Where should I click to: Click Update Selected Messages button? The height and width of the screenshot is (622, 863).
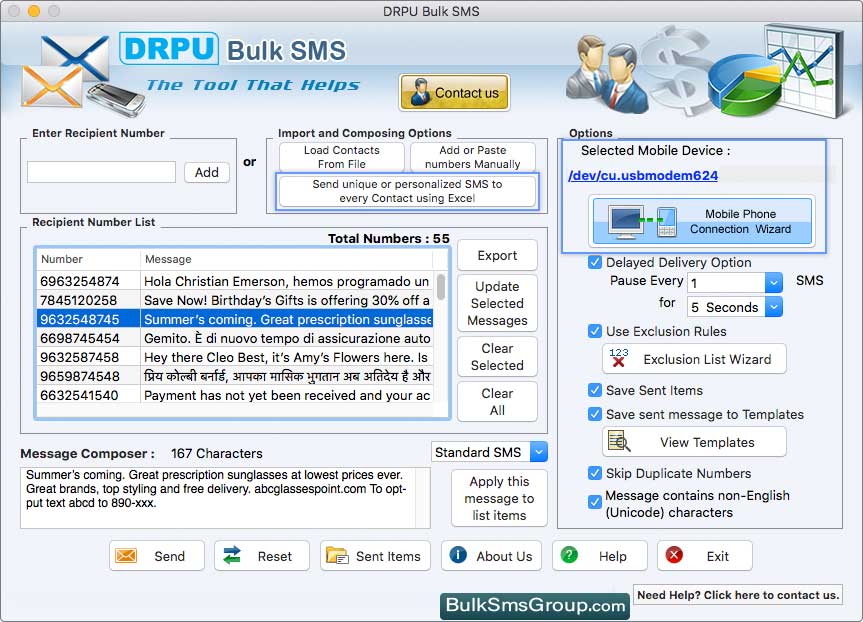pos(497,303)
